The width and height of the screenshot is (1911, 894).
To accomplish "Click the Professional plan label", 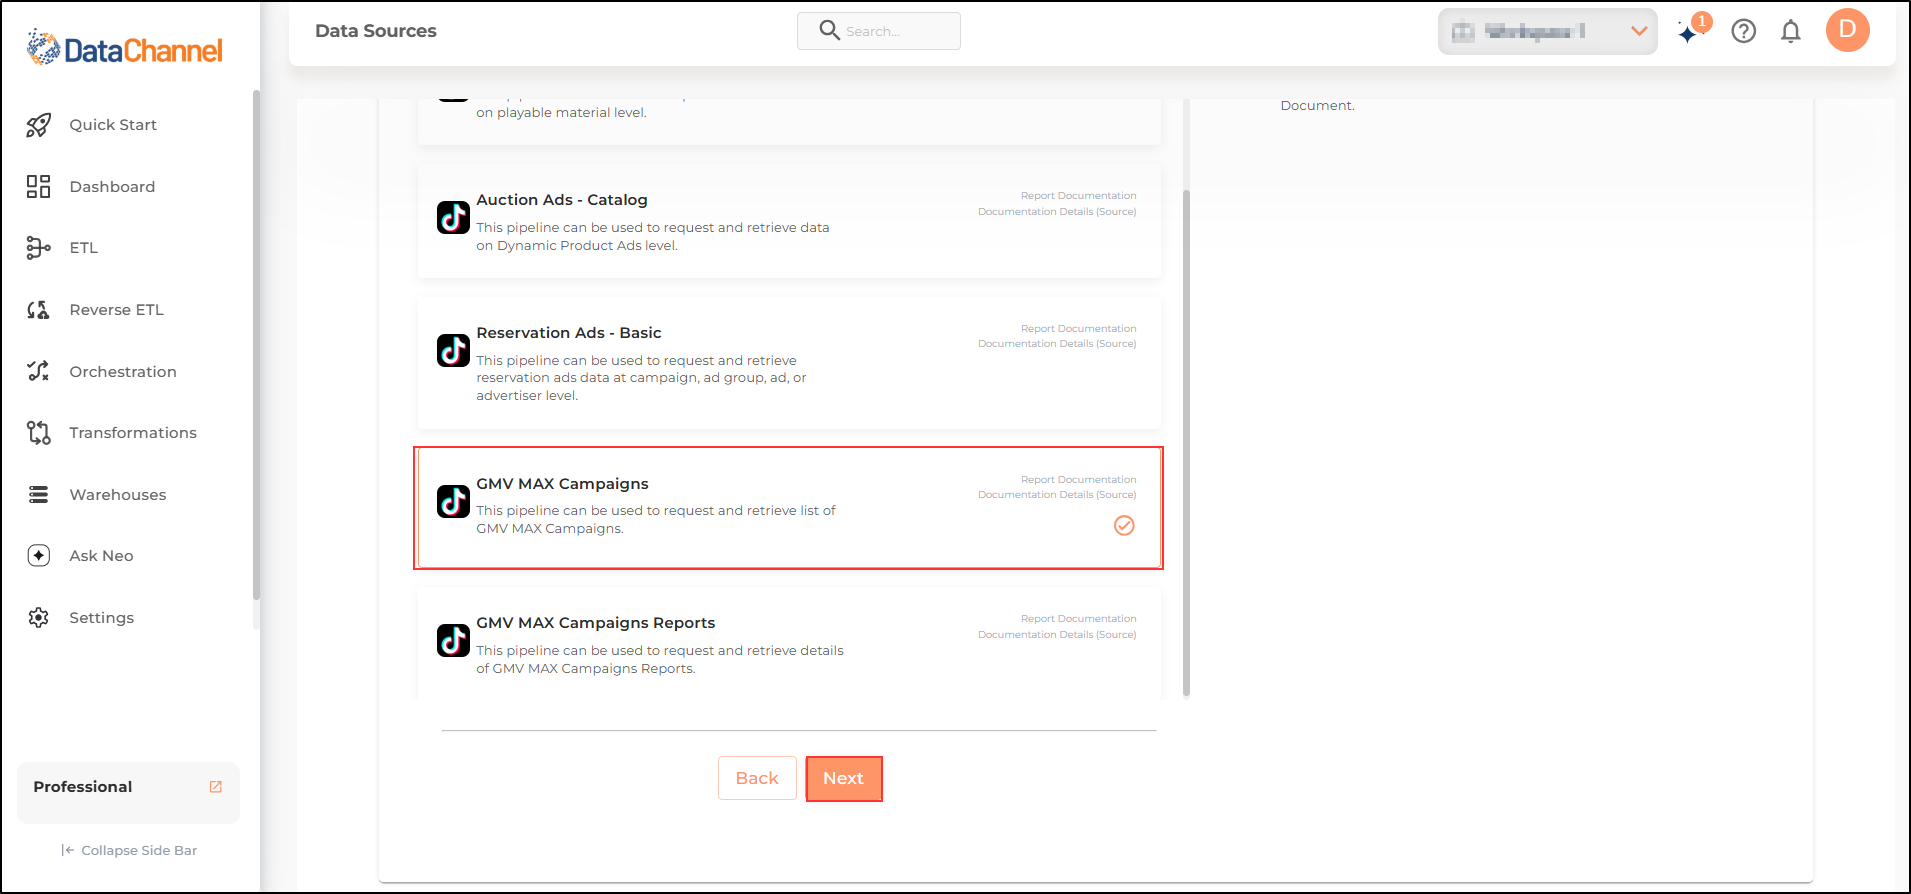I will (x=83, y=787).
